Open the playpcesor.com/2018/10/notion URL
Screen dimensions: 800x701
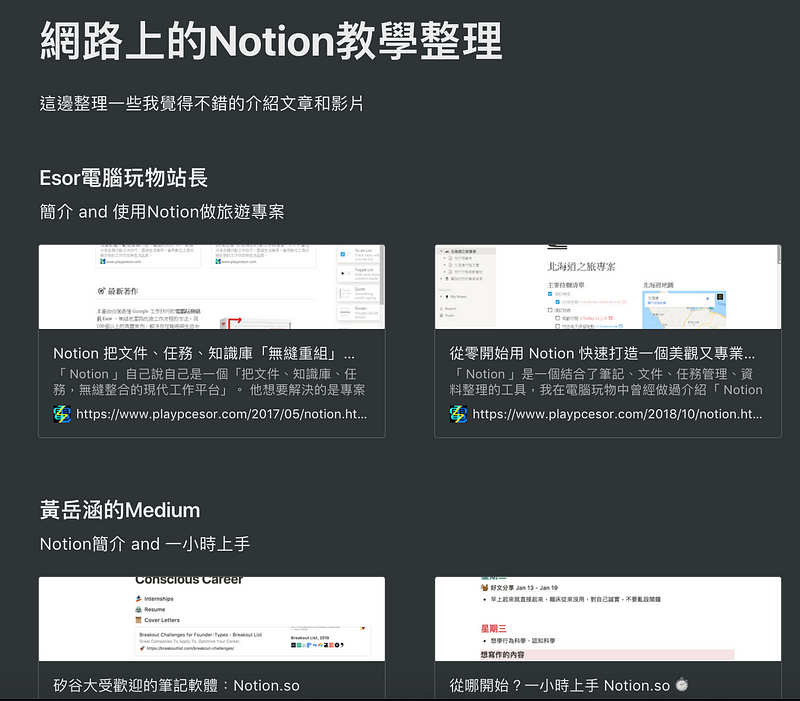(x=617, y=414)
